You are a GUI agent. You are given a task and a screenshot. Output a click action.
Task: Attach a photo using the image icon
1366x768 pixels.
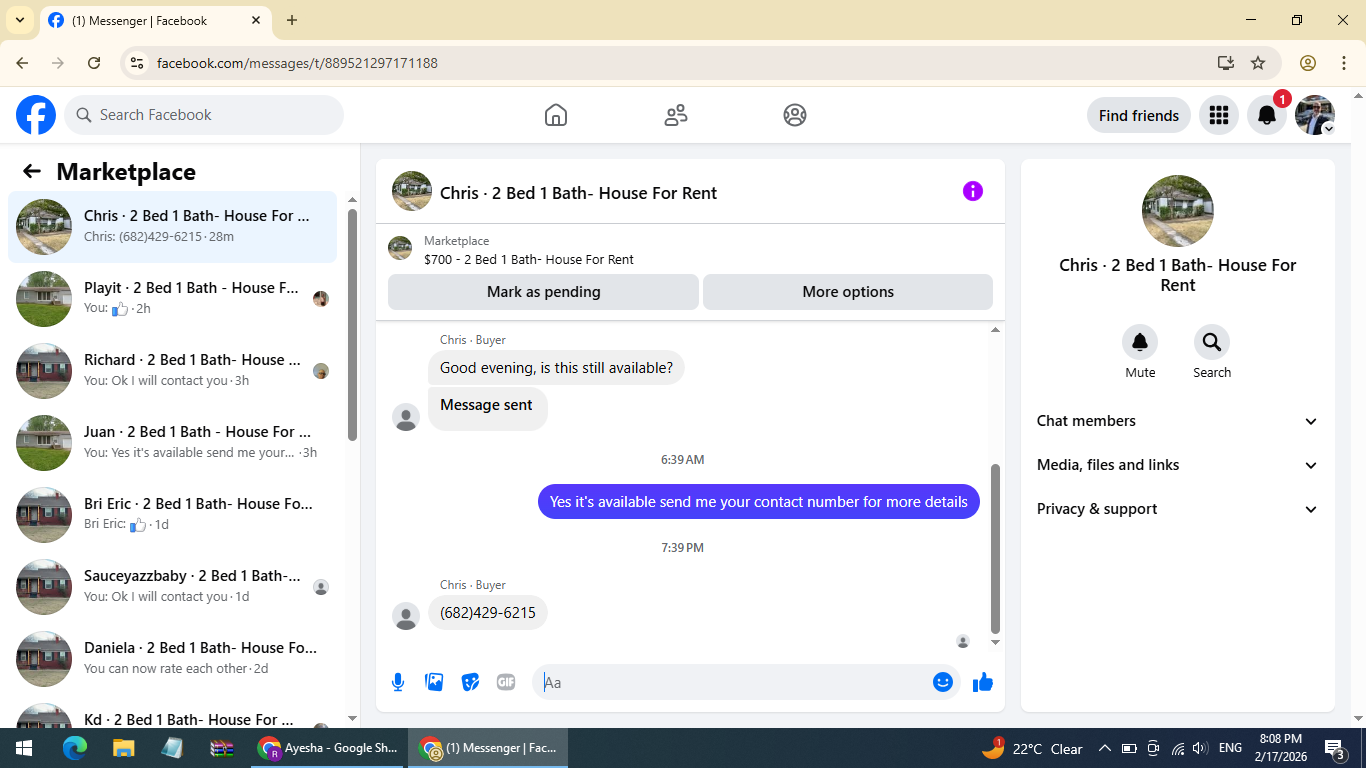pyautogui.click(x=434, y=682)
